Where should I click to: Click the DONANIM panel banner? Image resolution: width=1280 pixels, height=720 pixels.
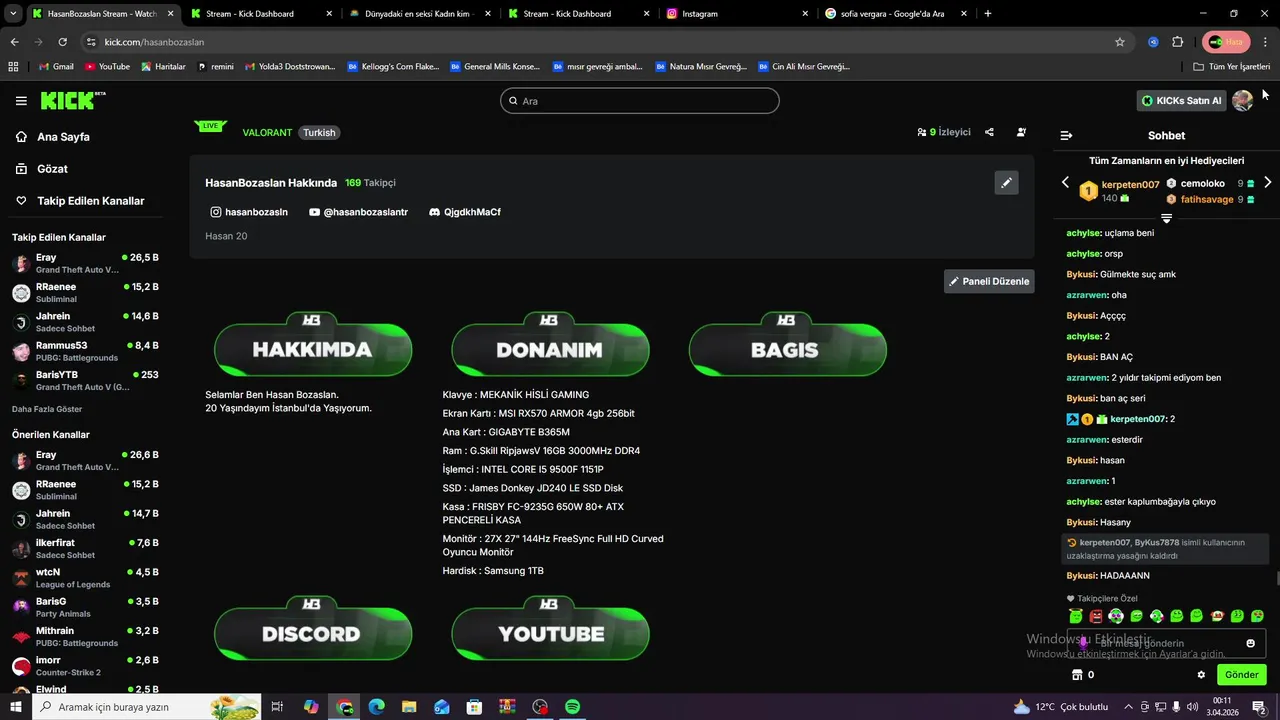[549, 347]
